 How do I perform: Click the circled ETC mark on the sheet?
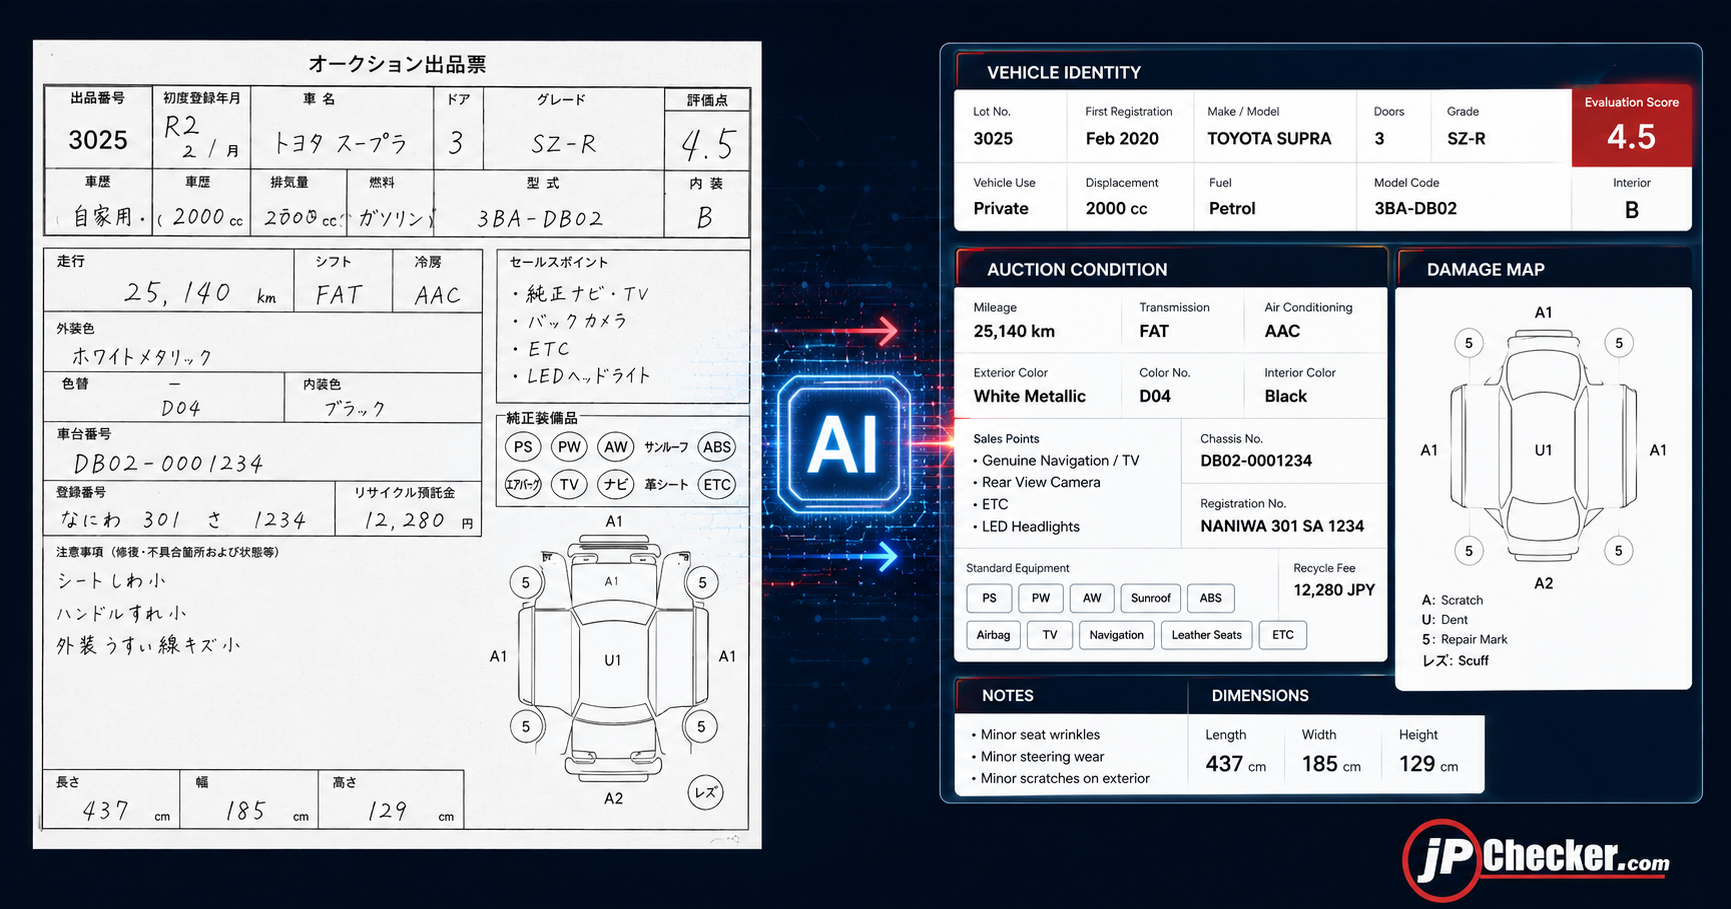[x=717, y=485]
